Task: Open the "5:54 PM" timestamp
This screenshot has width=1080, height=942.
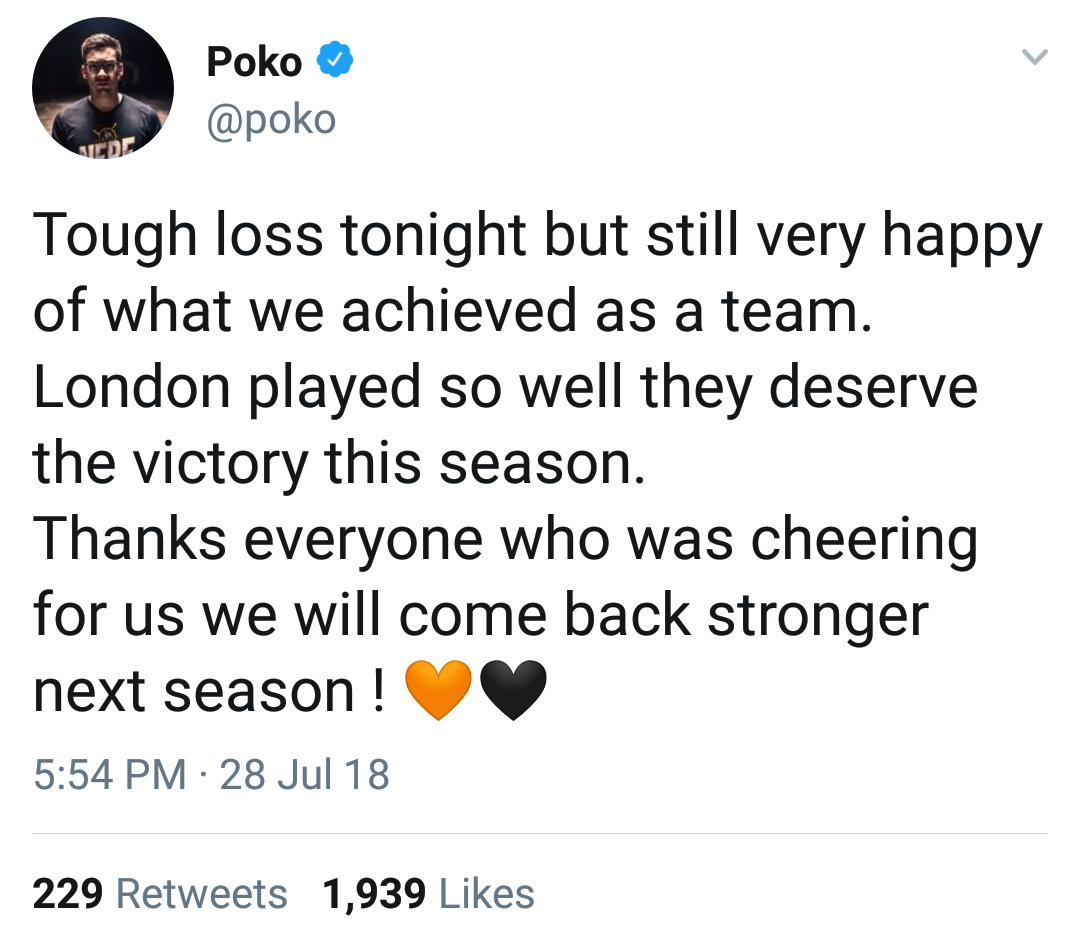Action: 109,774
